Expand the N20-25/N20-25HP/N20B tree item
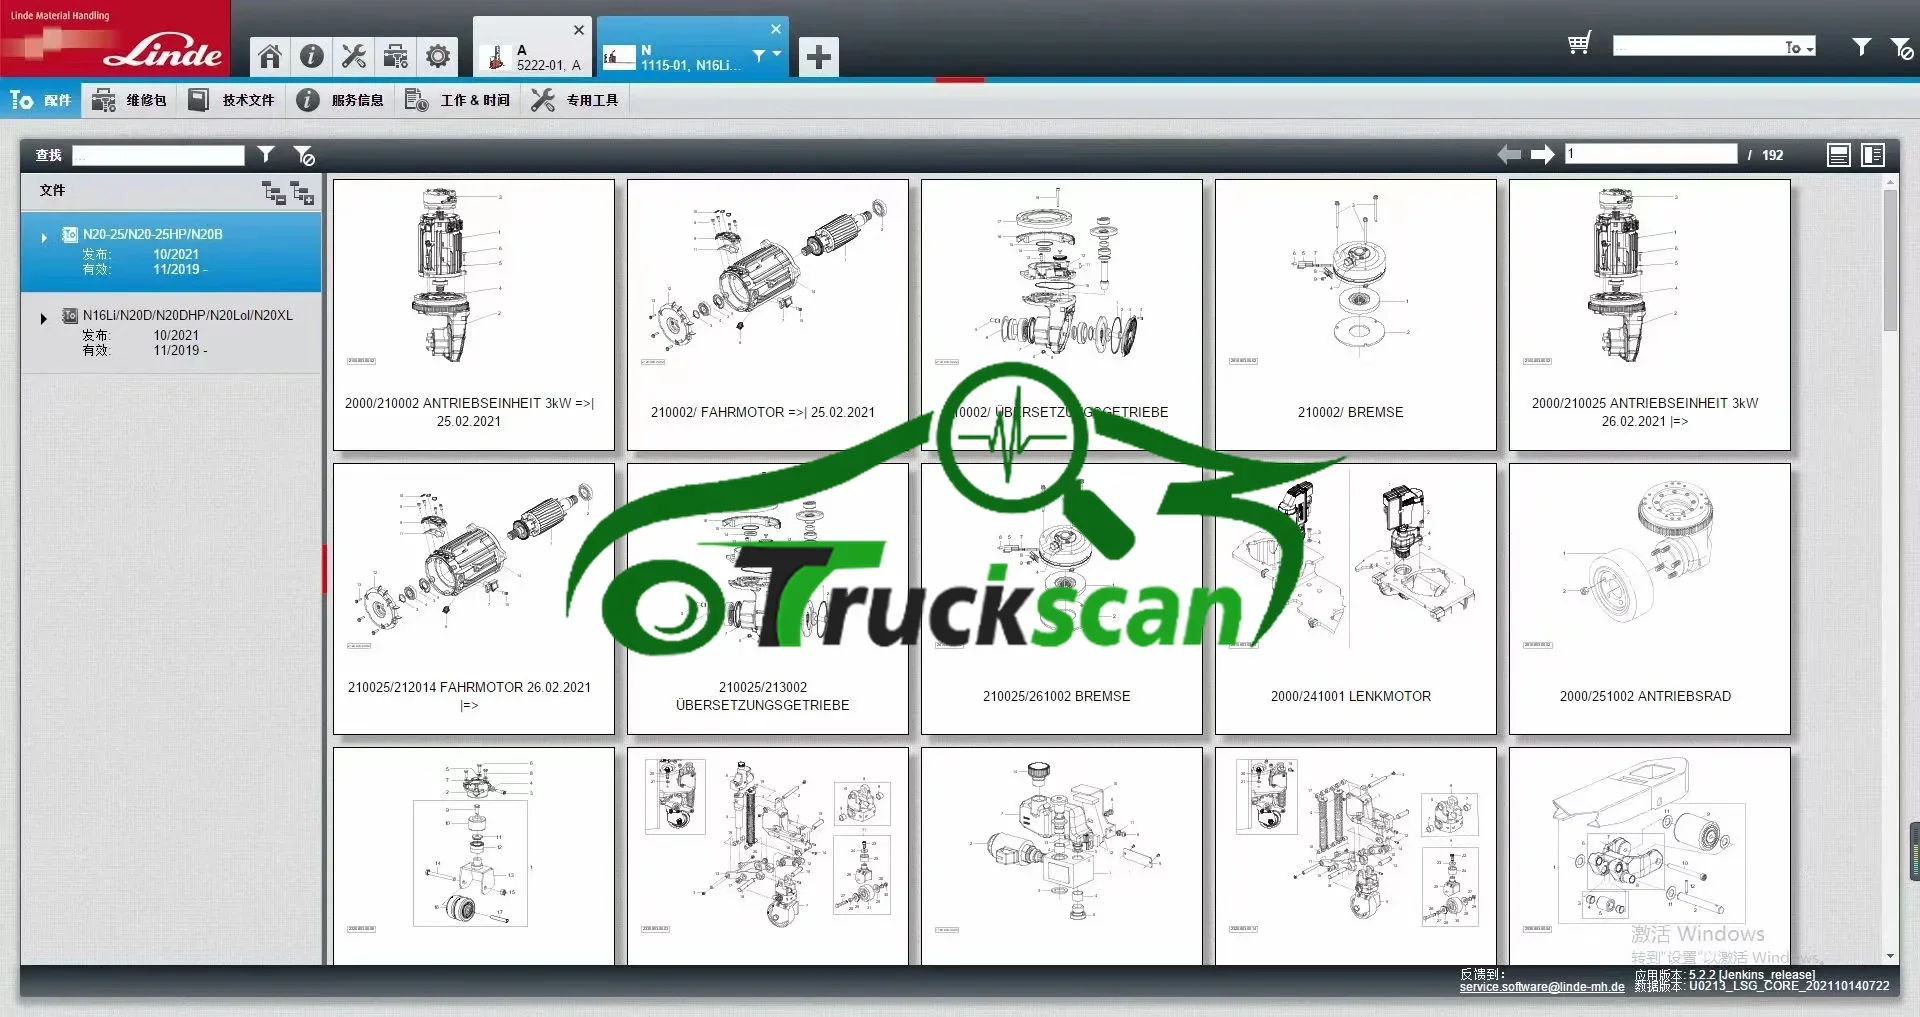 pos(44,238)
